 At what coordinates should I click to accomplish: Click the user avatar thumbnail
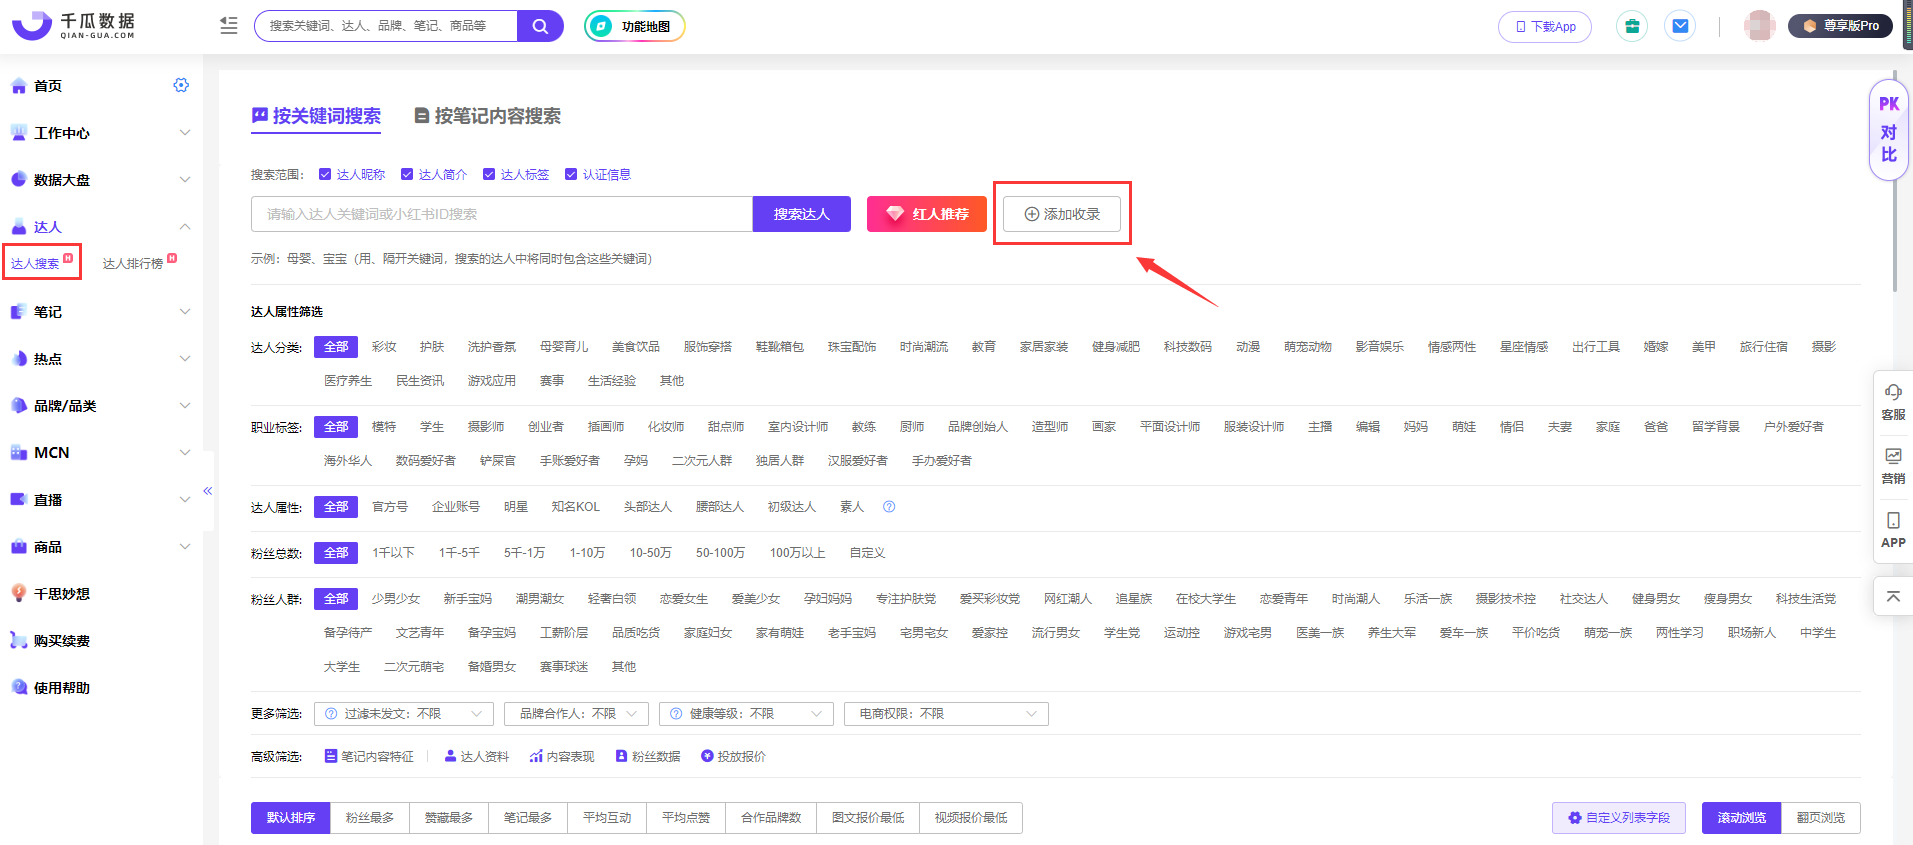[x=1759, y=26]
